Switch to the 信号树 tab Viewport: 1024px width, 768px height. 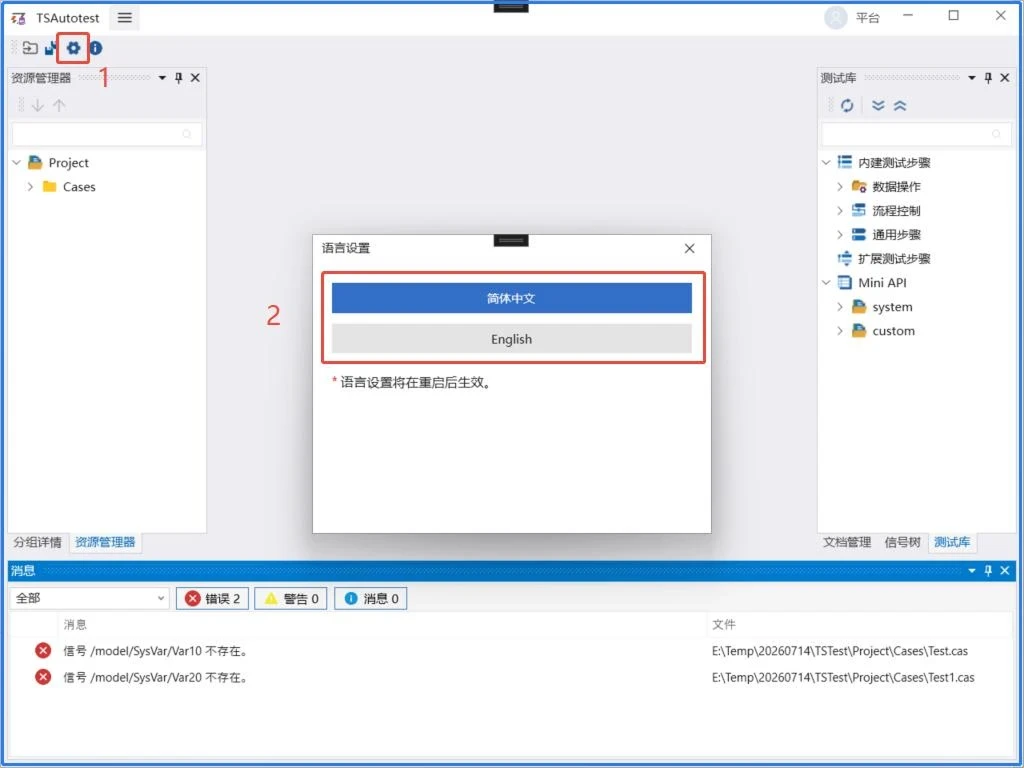903,542
